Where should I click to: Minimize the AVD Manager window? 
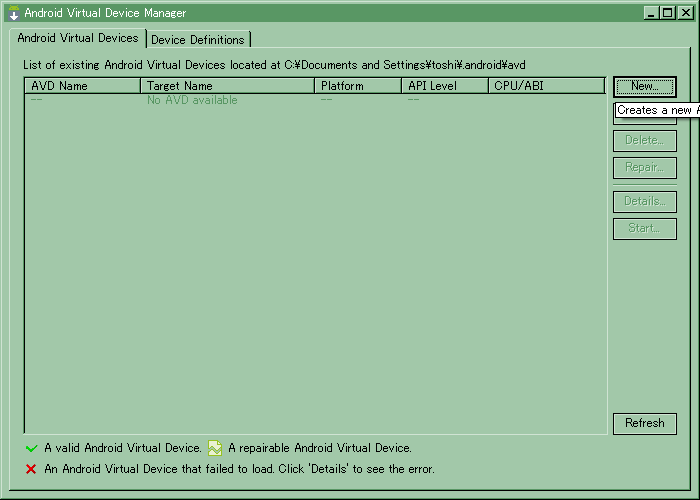(x=651, y=13)
